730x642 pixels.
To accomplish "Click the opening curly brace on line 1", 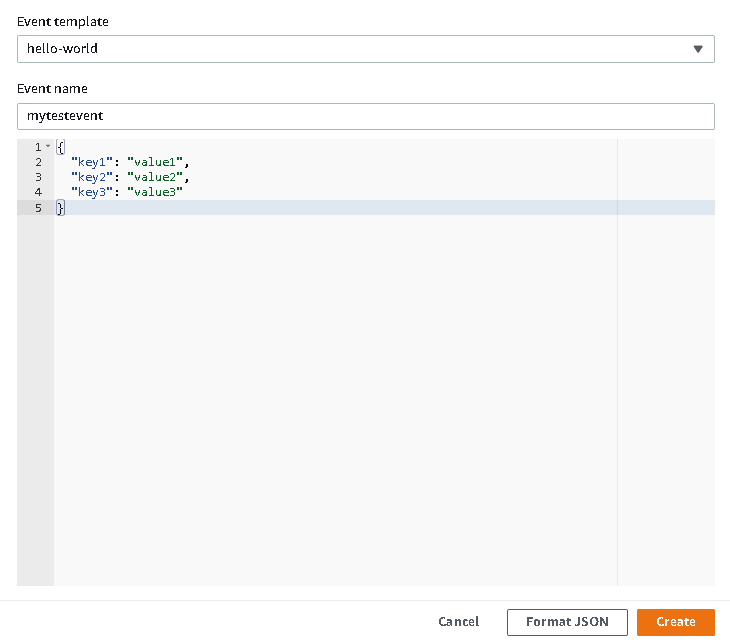I will (x=61, y=147).
